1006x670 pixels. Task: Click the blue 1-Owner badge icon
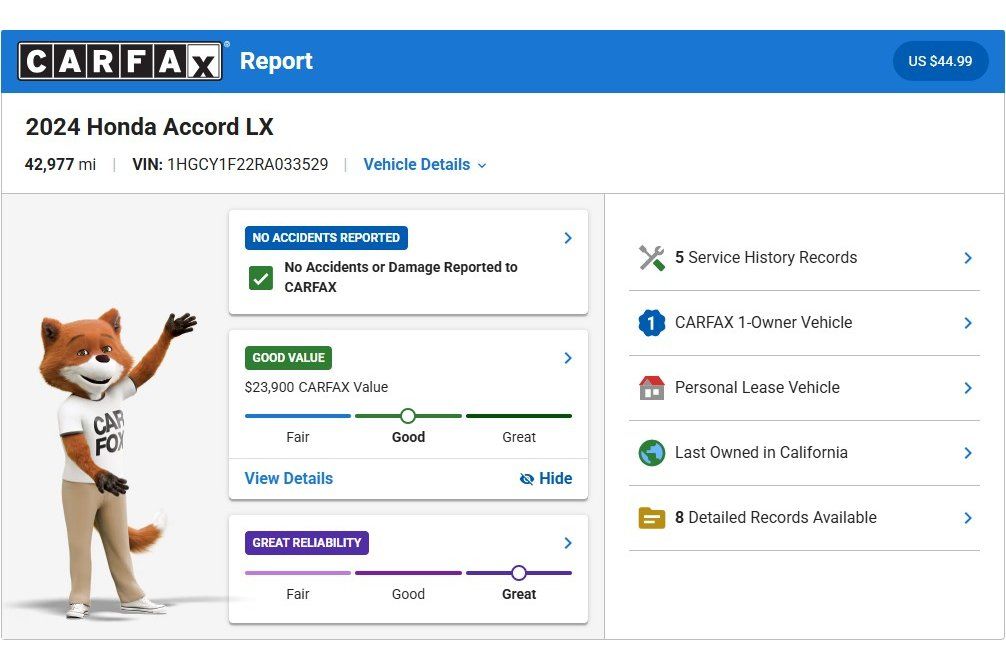652,323
